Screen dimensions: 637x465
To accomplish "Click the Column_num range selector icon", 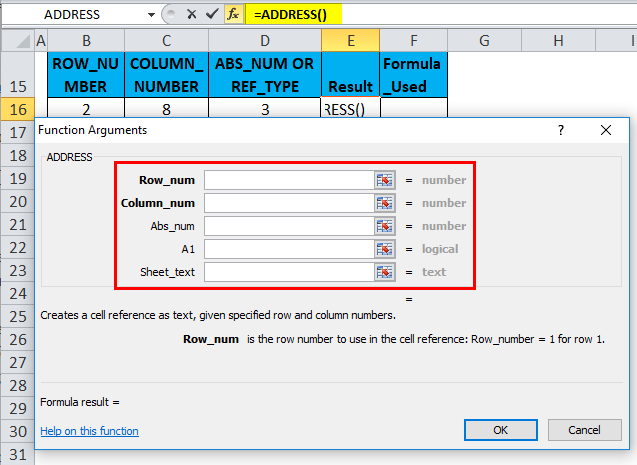I will click(384, 203).
